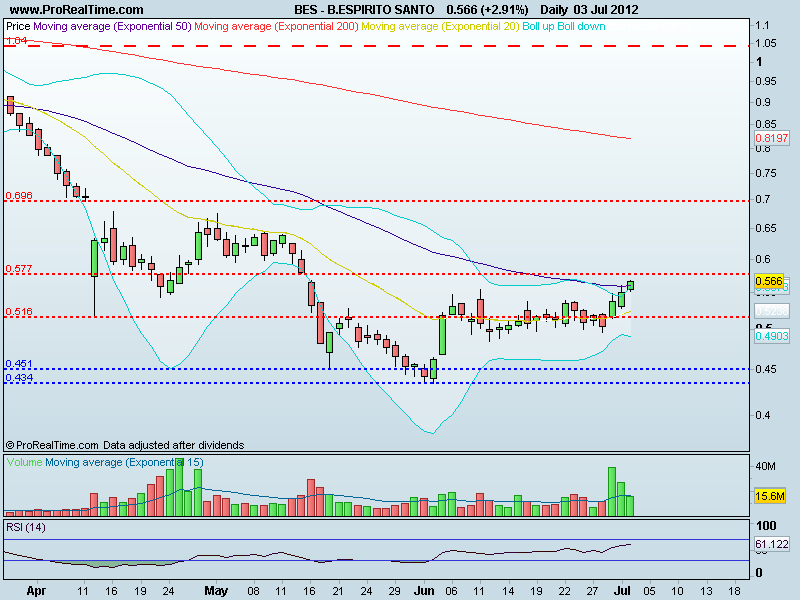Click the '03 Jul 2012' date in the header
This screenshot has width=800, height=600.
pyautogui.click(x=606, y=10)
